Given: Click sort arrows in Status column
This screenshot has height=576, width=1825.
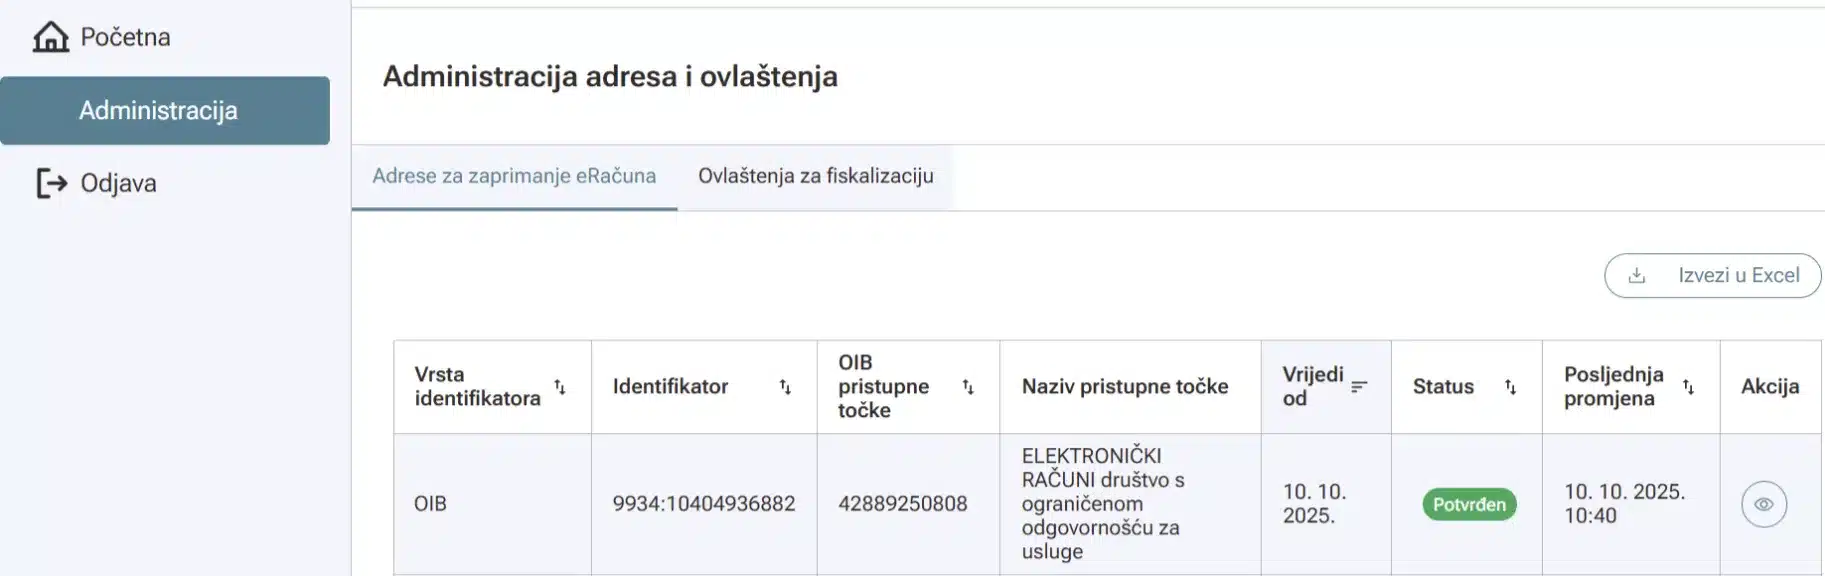Looking at the screenshot, I should 1510,387.
